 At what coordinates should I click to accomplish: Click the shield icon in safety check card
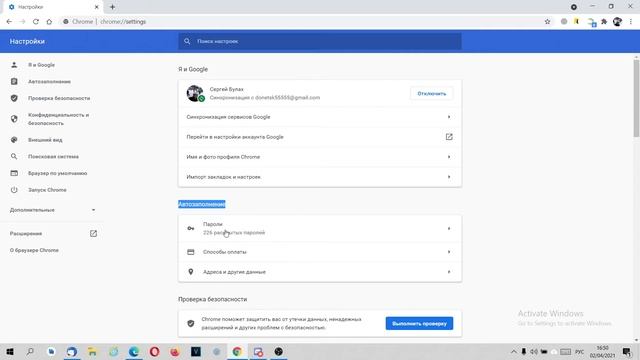(x=191, y=324)
